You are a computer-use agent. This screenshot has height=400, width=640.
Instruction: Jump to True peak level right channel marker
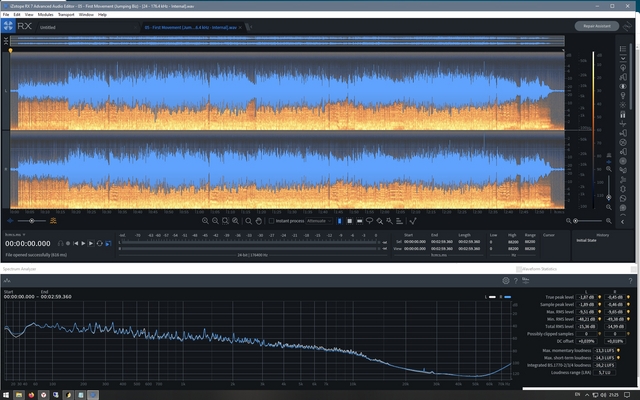[627, 297]
